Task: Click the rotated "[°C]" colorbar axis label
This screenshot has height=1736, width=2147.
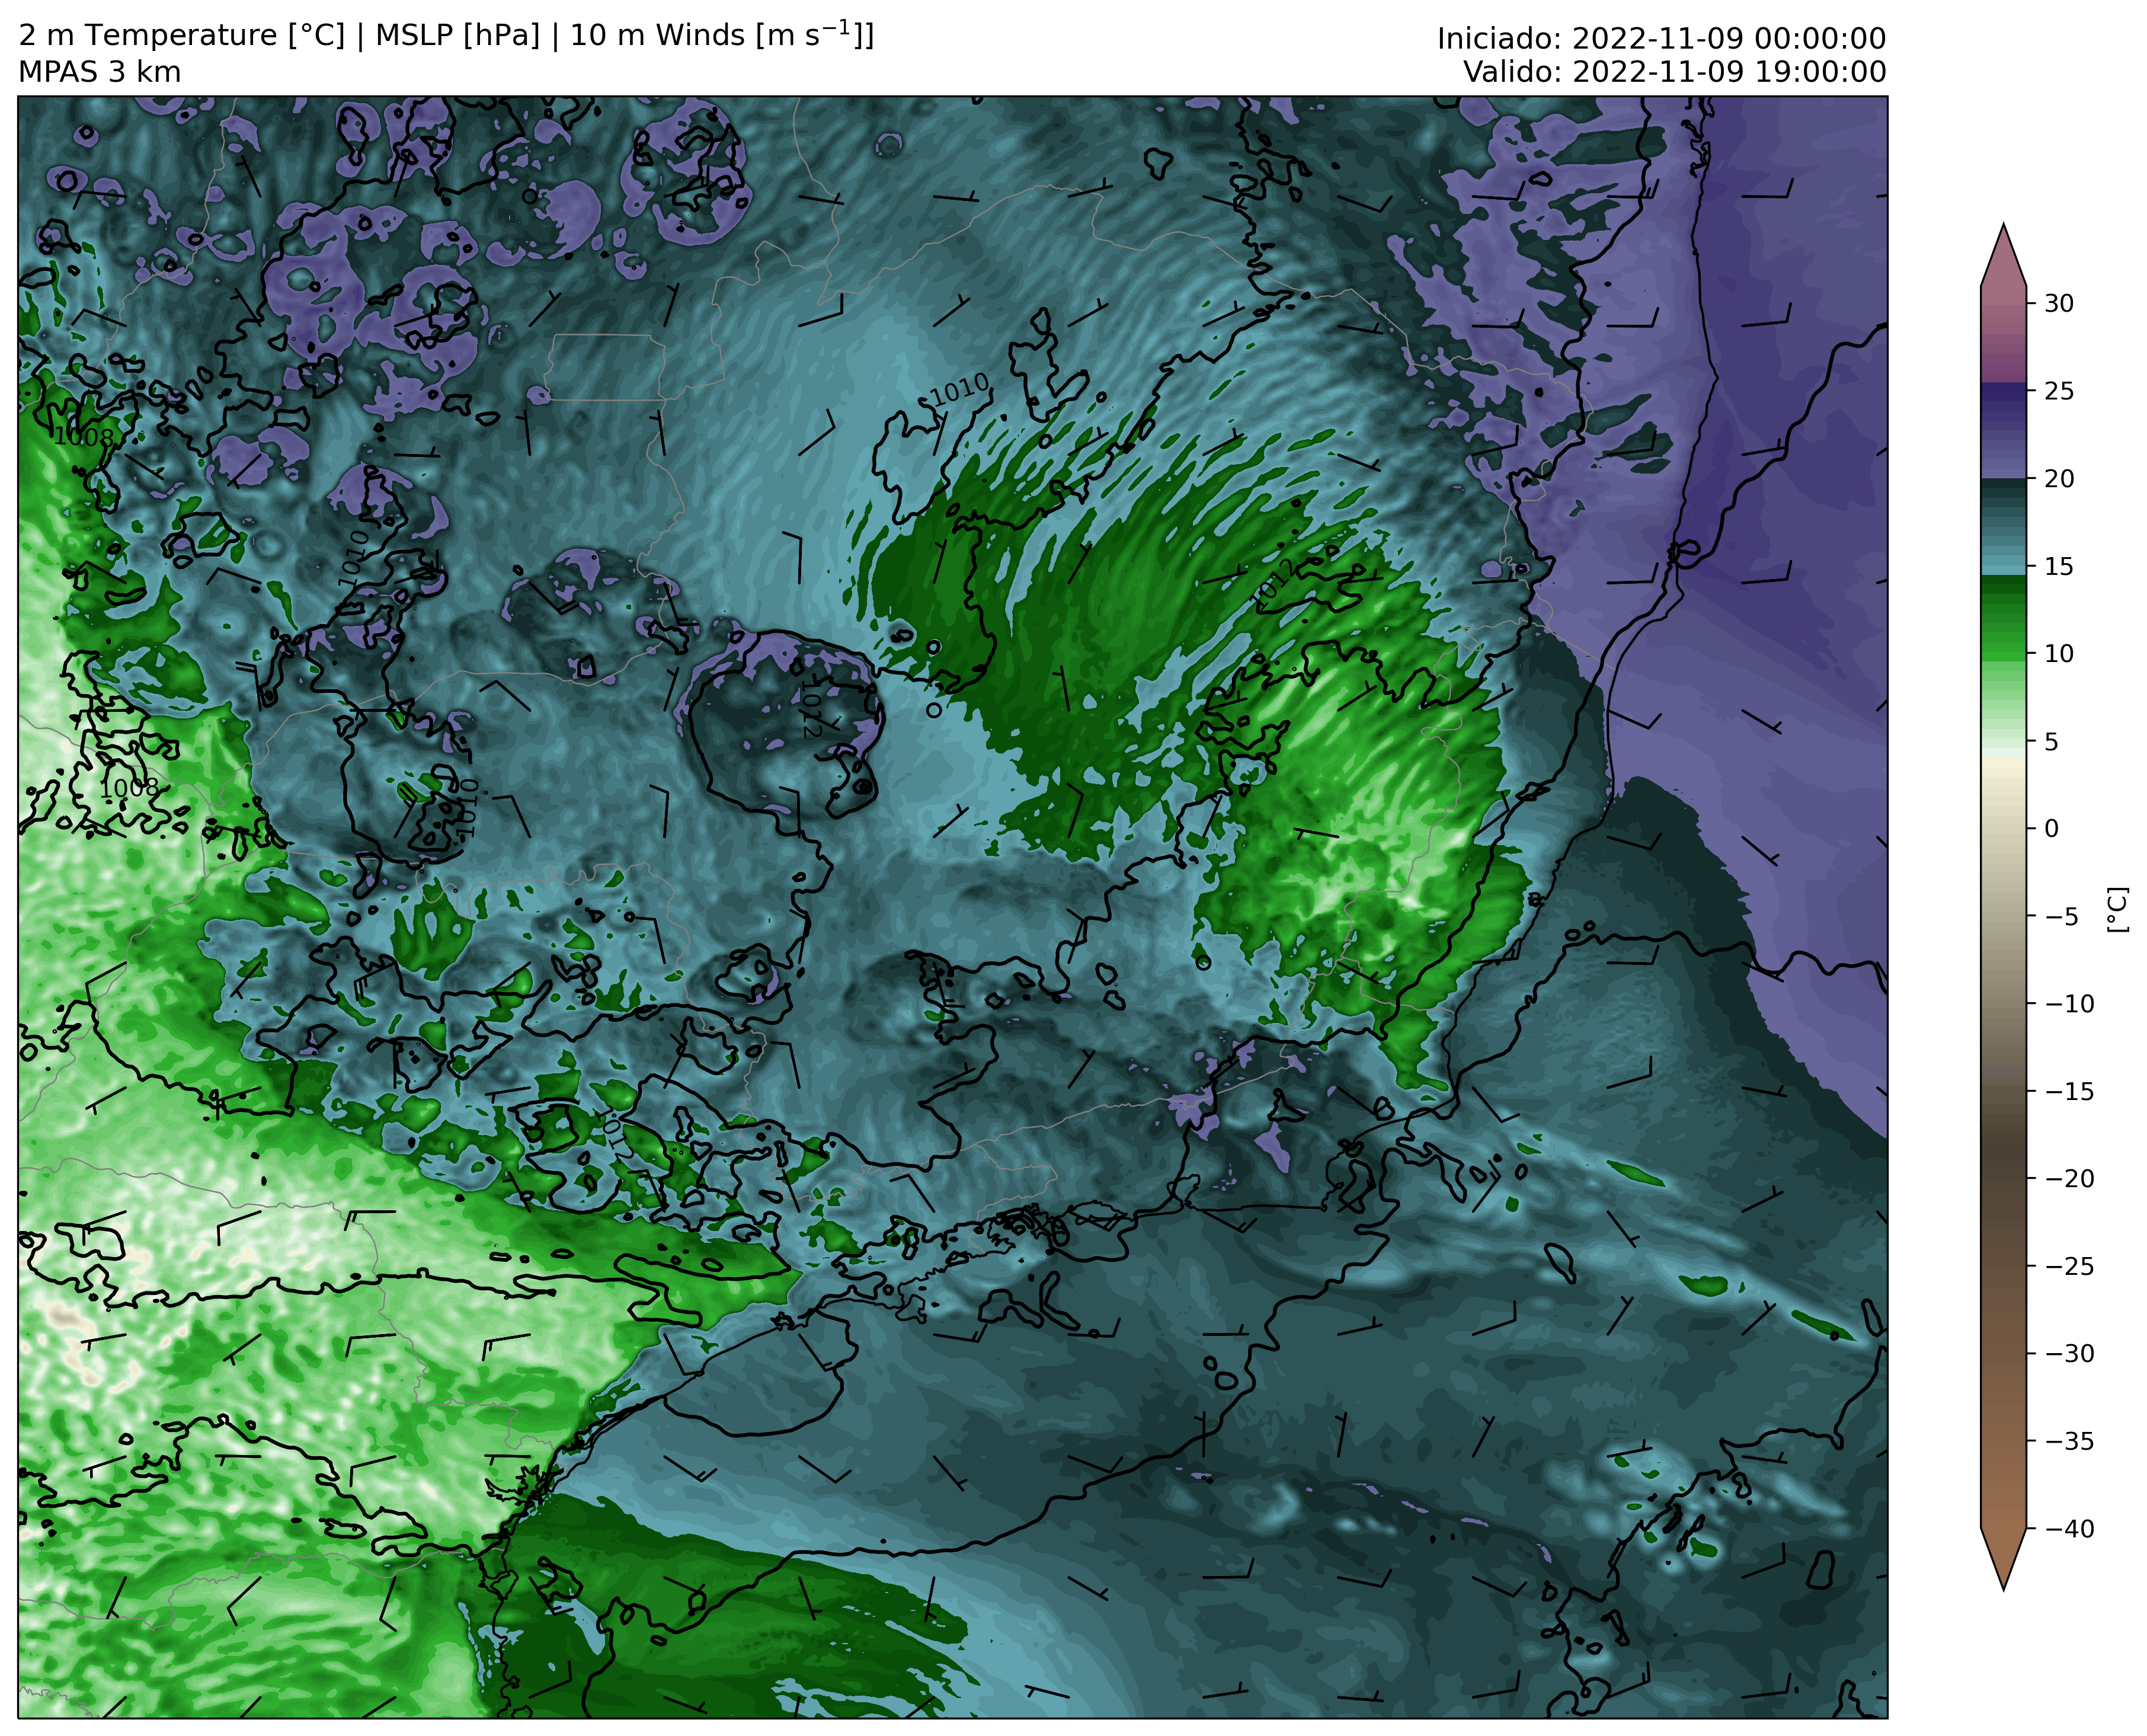Action: [x=2117, y=909]
